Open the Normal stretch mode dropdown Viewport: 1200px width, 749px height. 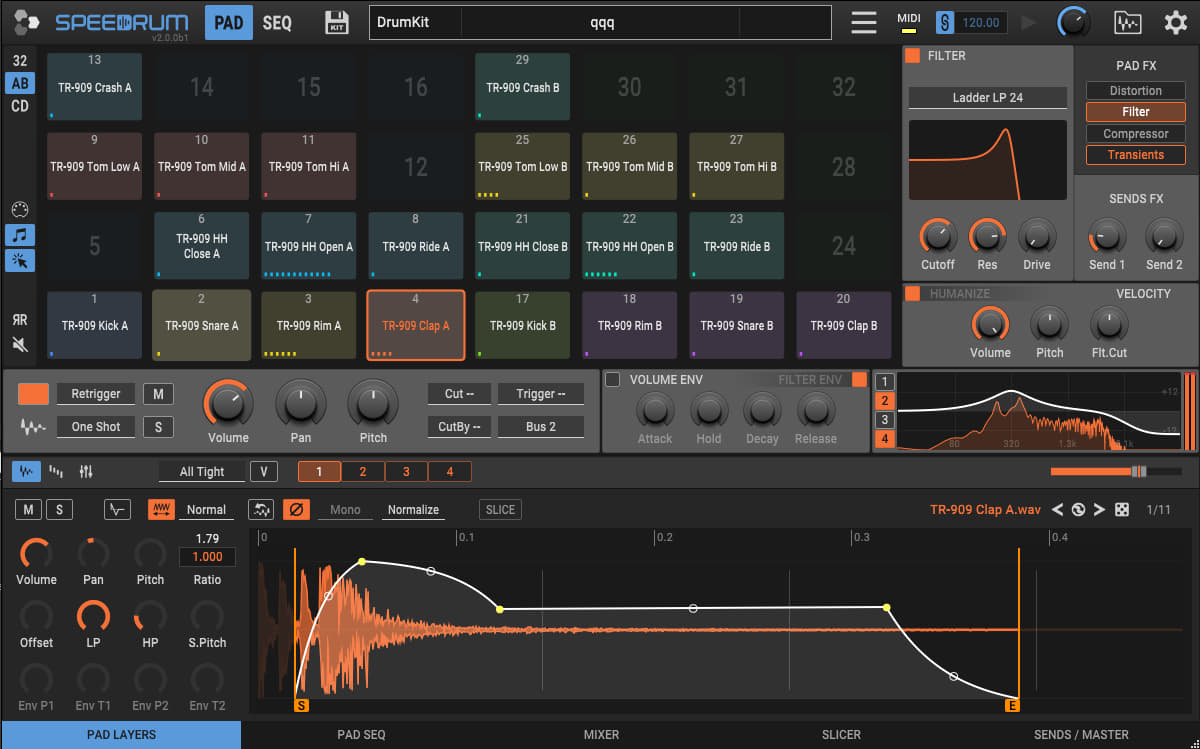click(x=206, y=510)
